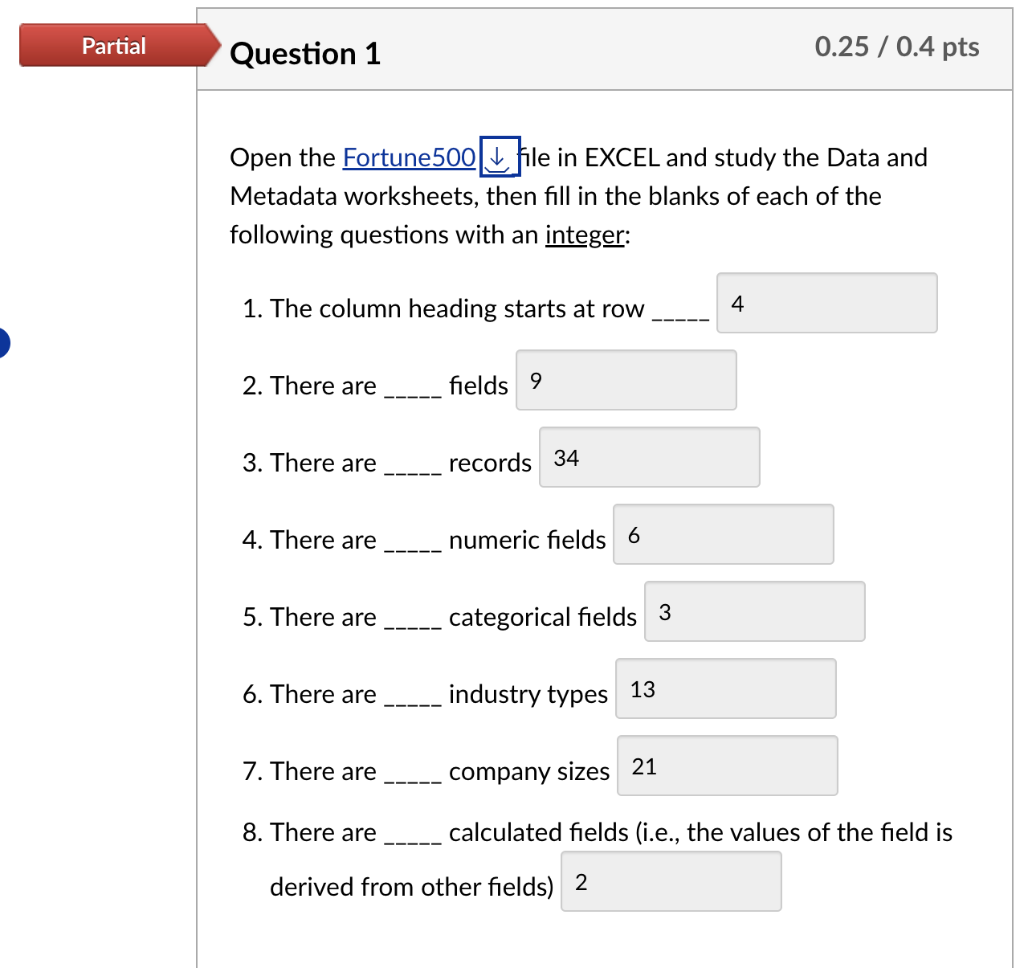The height and width of the screenshot is (968, 1024).
Task: Click the answer box containing 4
Action: pos(826,303)
